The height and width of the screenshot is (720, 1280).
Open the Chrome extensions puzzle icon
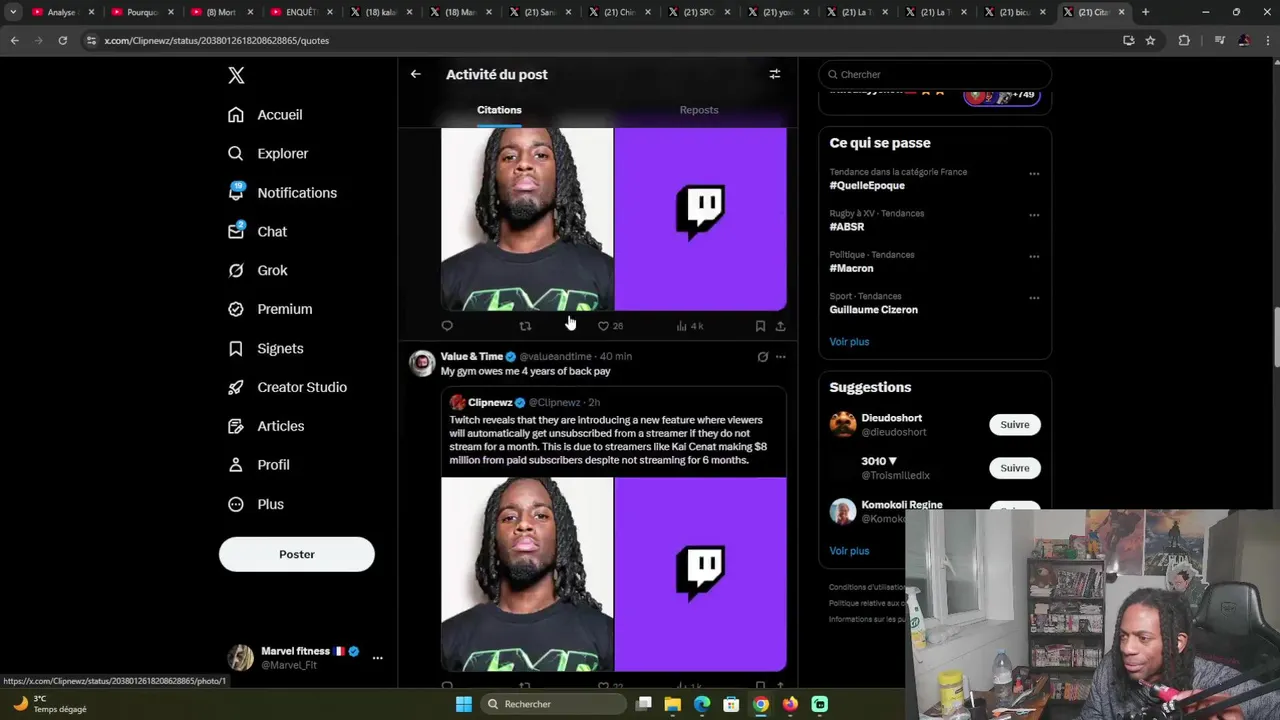pyautogui.click(x=1184, y=40)
